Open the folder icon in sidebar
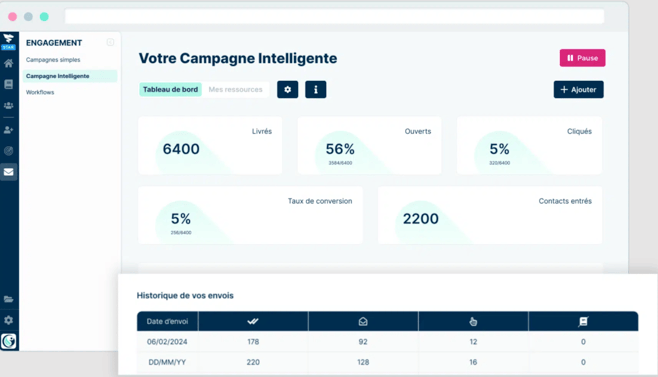This screenshot has width=658, height=377. (8, 299)
